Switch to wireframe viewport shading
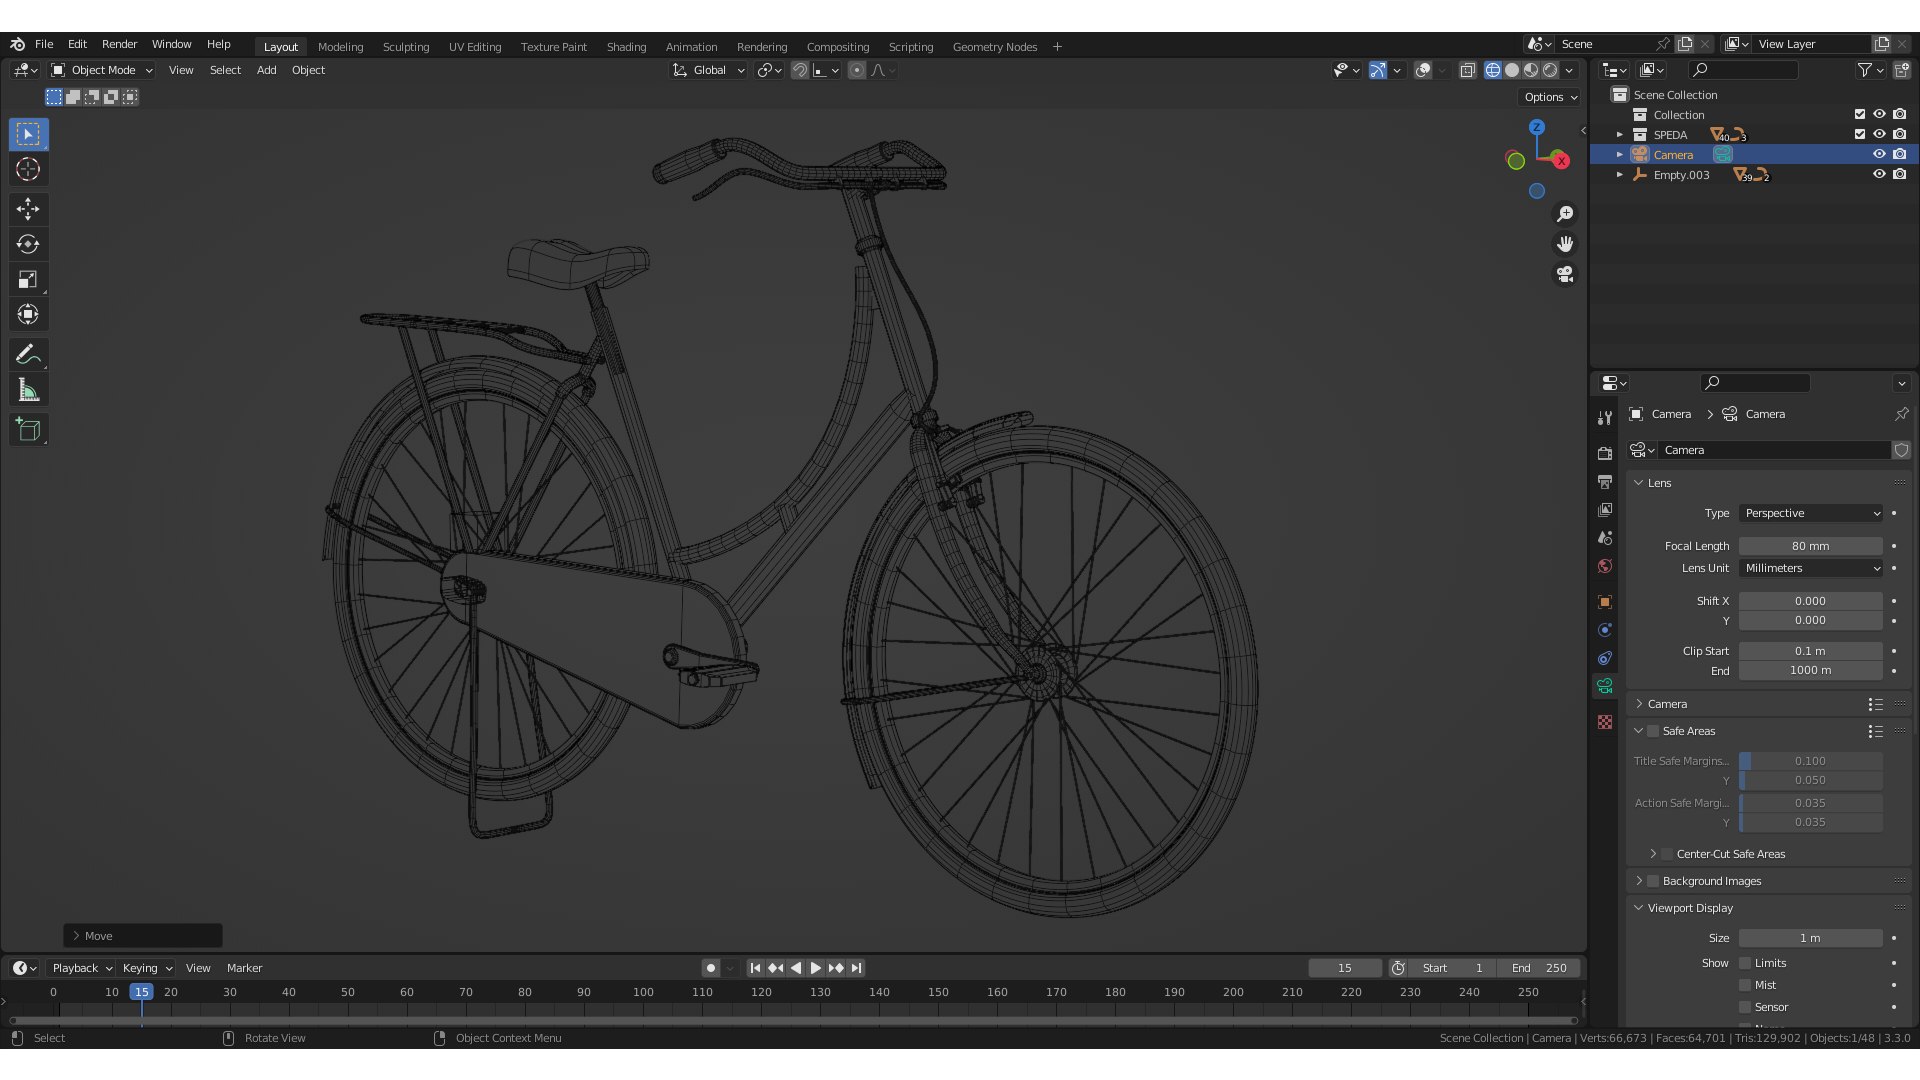 click(1493, 70)
